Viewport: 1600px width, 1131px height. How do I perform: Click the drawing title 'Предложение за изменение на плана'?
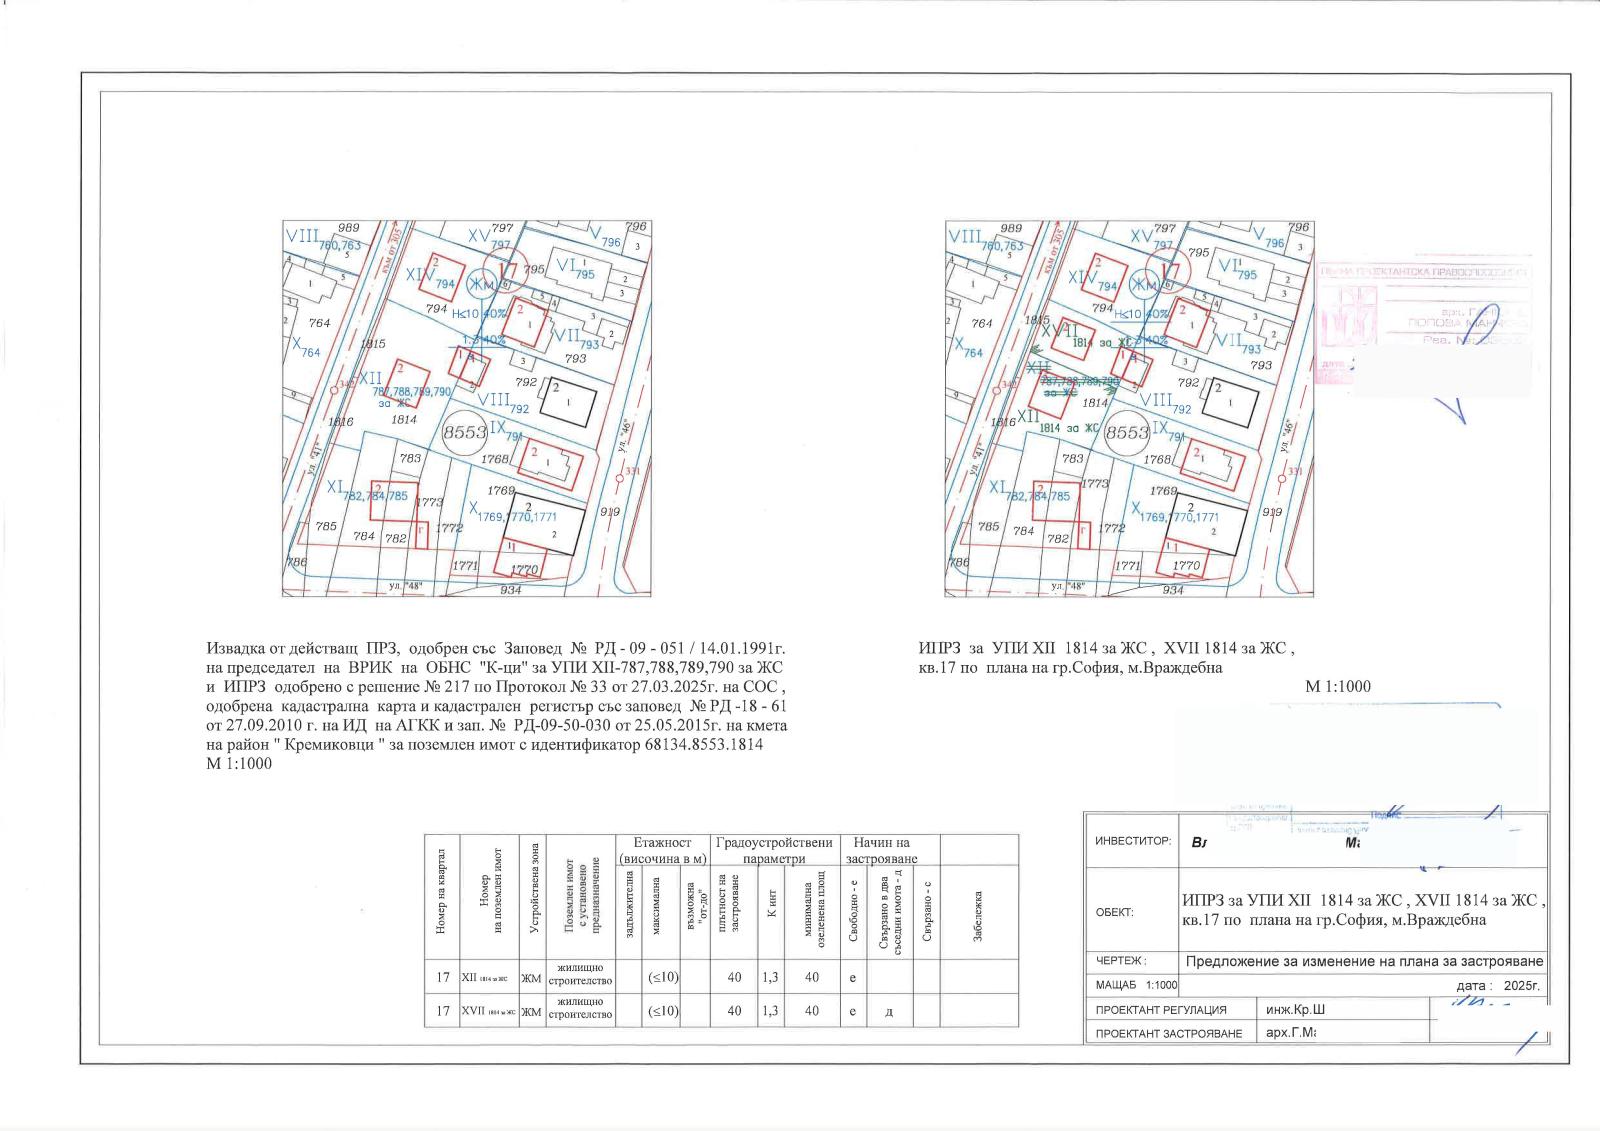(x=1364, y=962)
